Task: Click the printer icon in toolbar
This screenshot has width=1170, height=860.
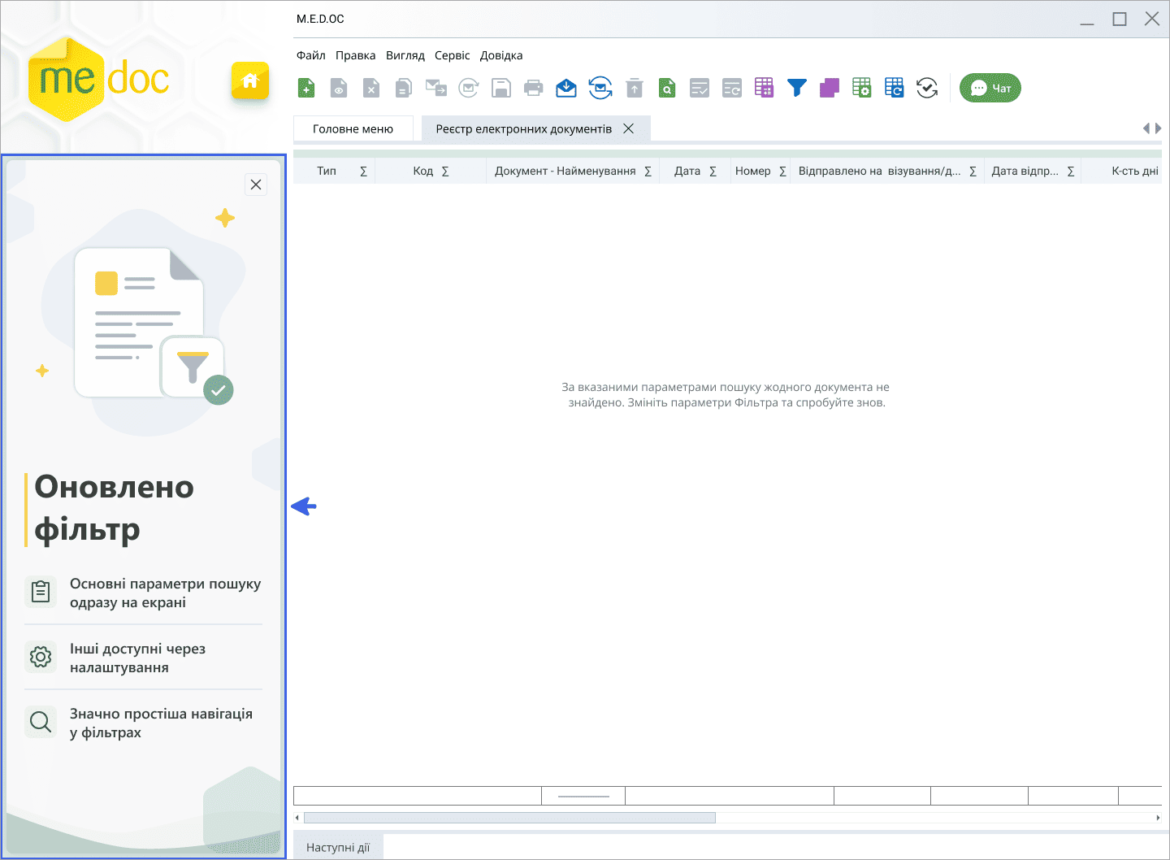Action: point(534,88)
